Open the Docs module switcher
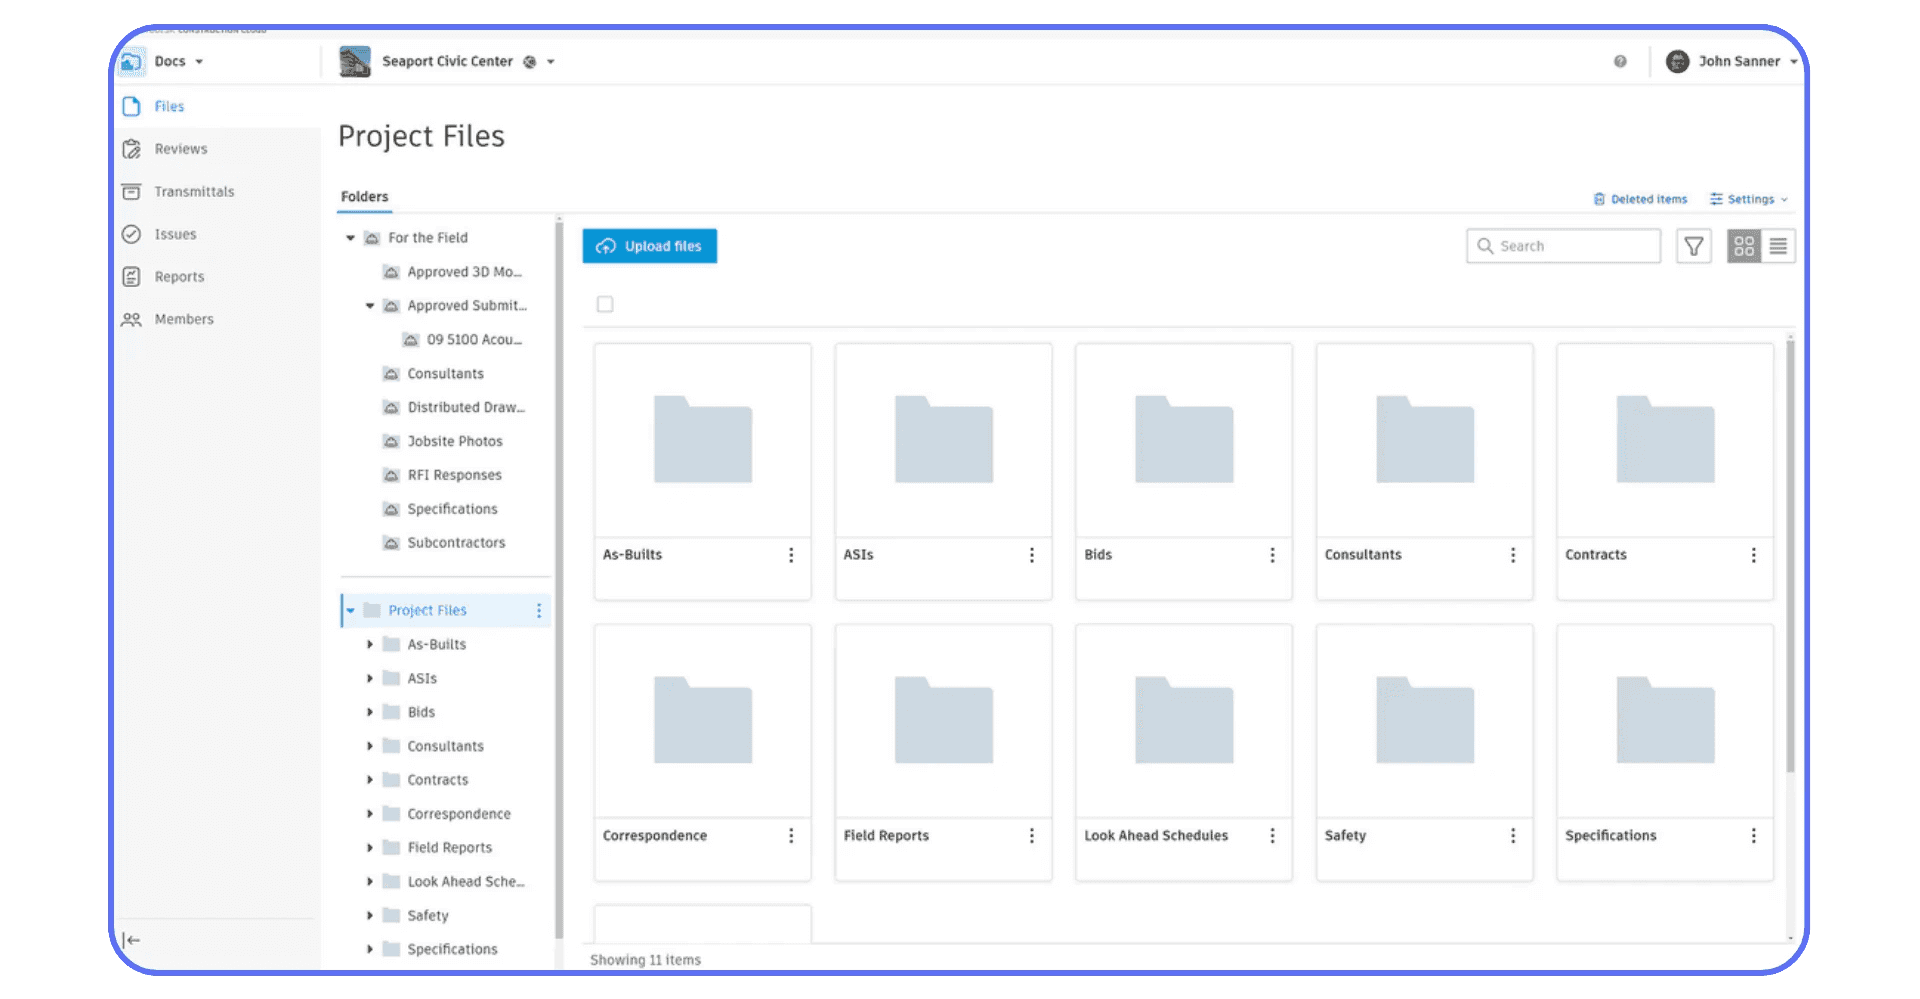1920x999 pixels. click(179, 61)
